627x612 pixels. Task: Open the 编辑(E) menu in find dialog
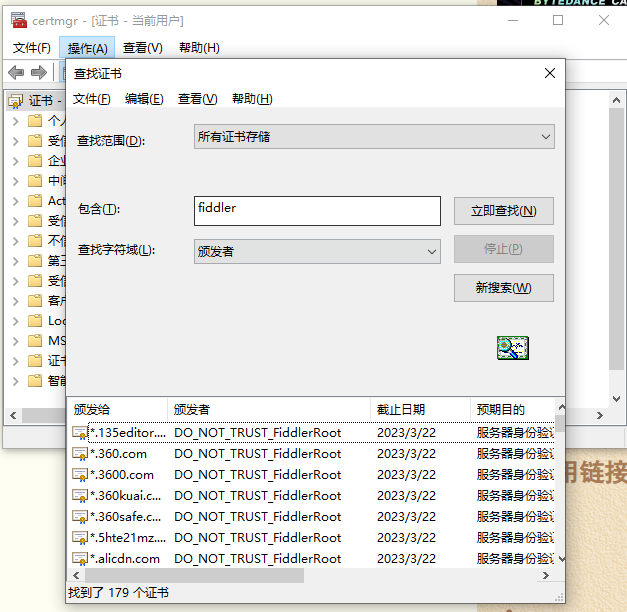pyautogui.click(x=144, y=98)
